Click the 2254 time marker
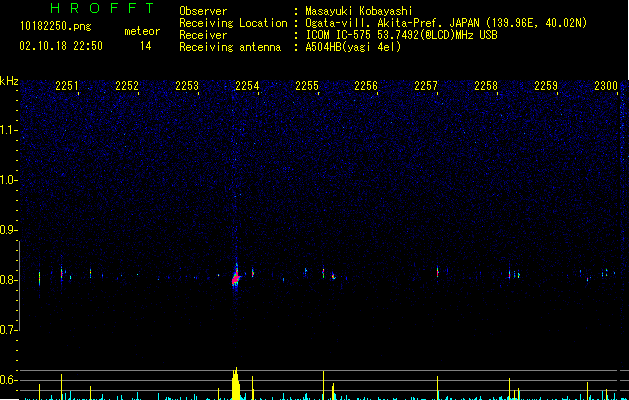Viewport: 629px width, 400px height. (x=247, y=86)
